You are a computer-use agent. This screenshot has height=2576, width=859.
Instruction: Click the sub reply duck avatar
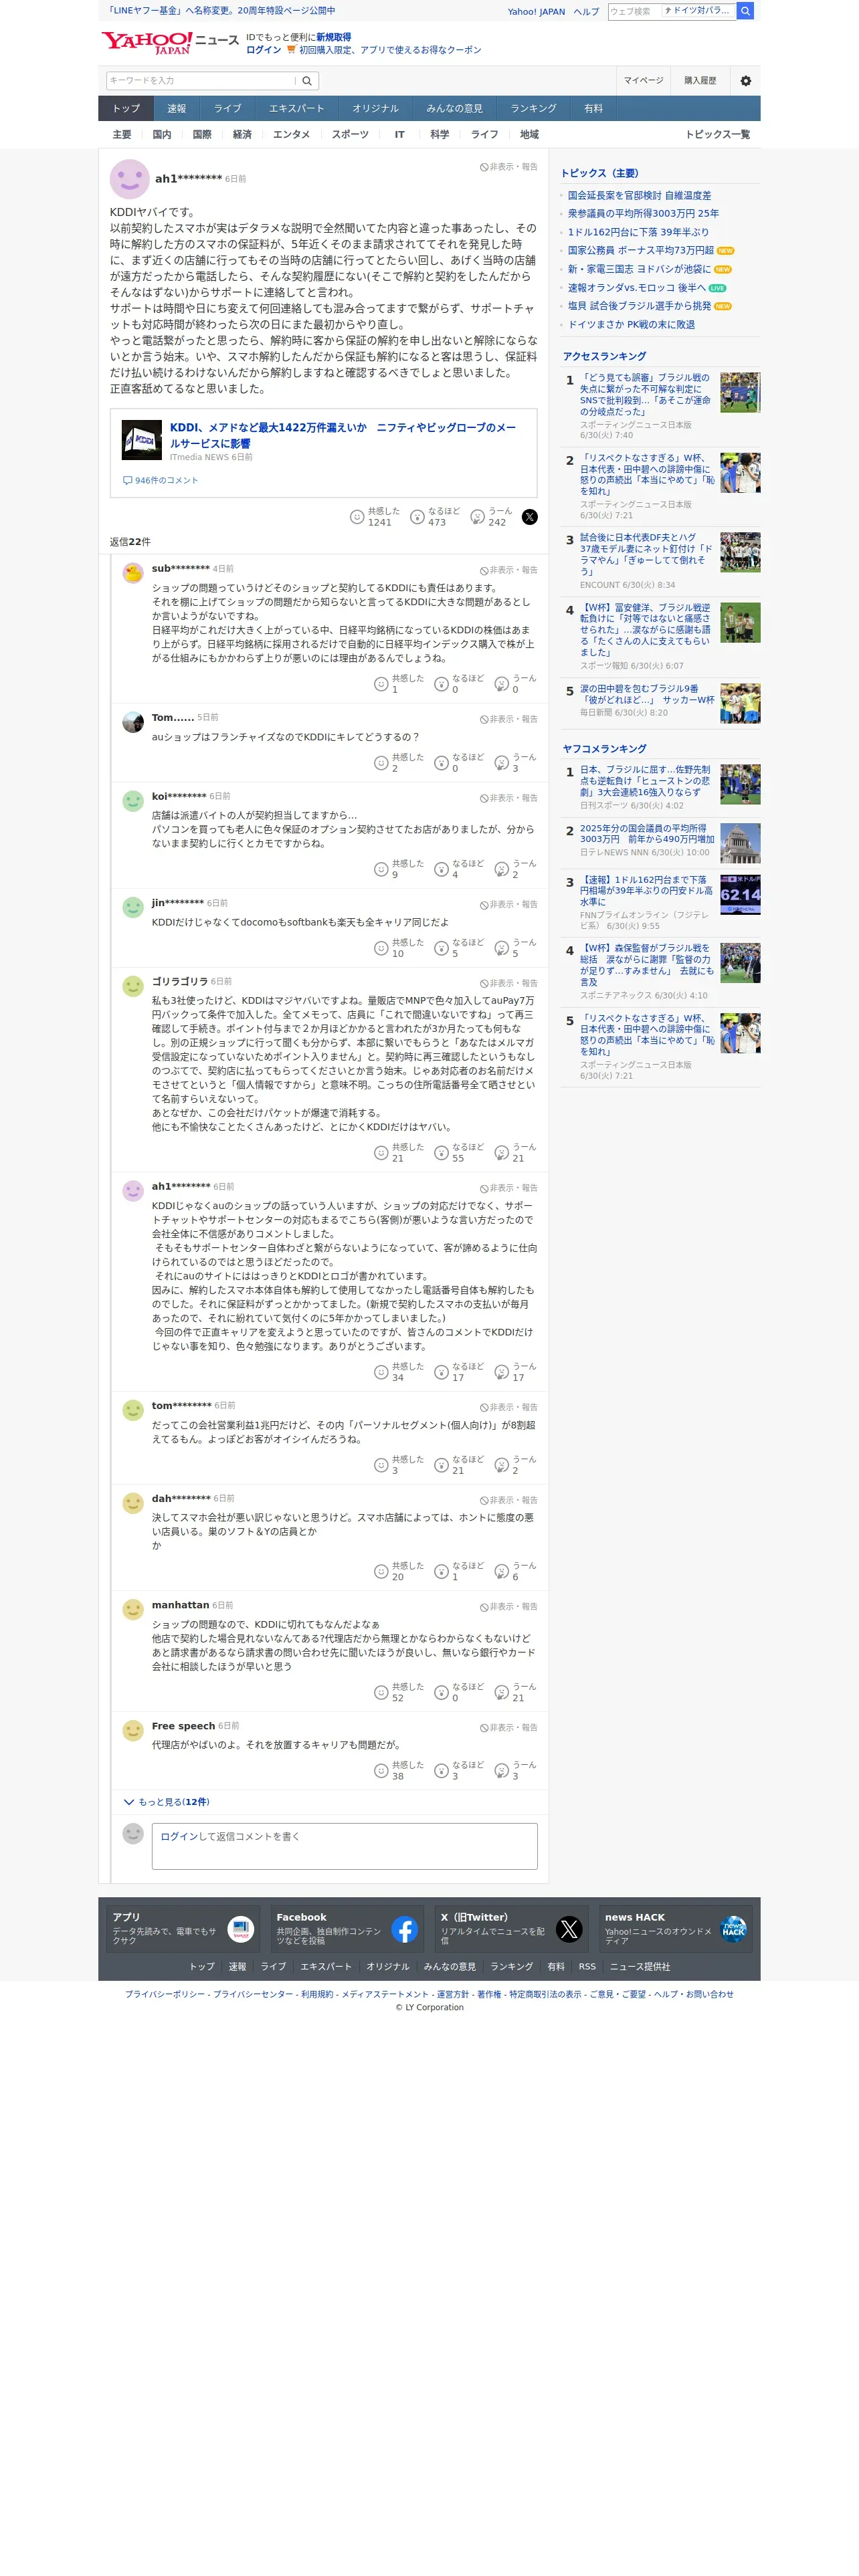click(x=133, y=573)
